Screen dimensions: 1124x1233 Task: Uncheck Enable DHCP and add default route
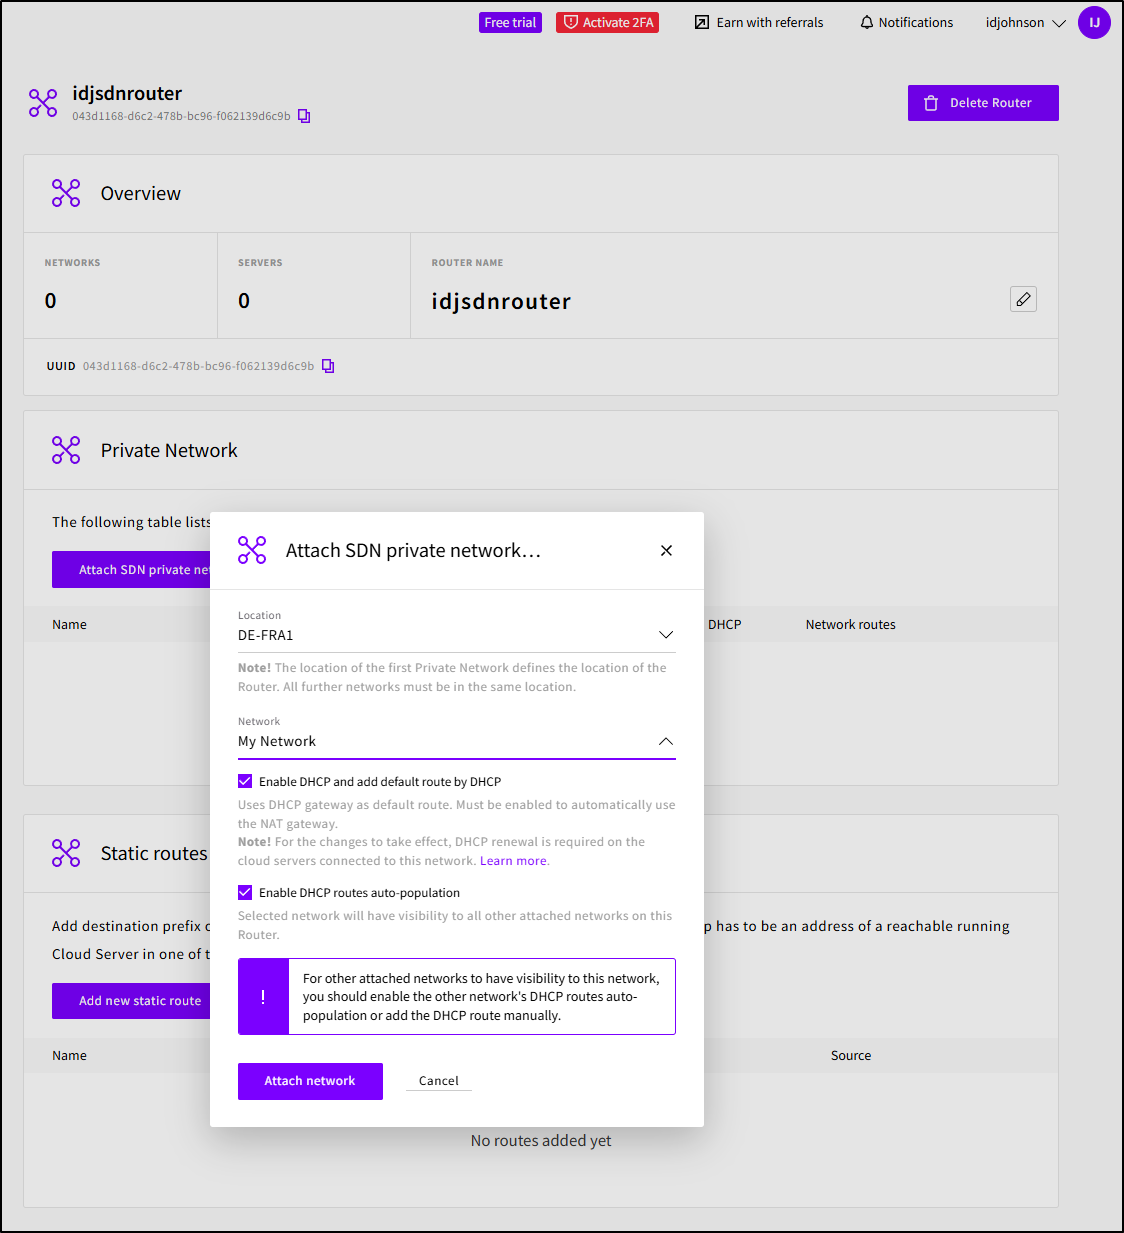pos(245,782)
